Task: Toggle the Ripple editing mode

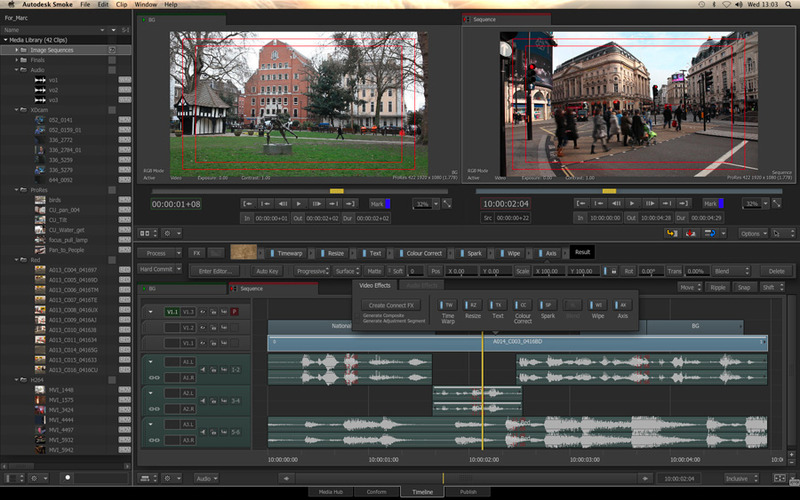Action: coord(716,287)
